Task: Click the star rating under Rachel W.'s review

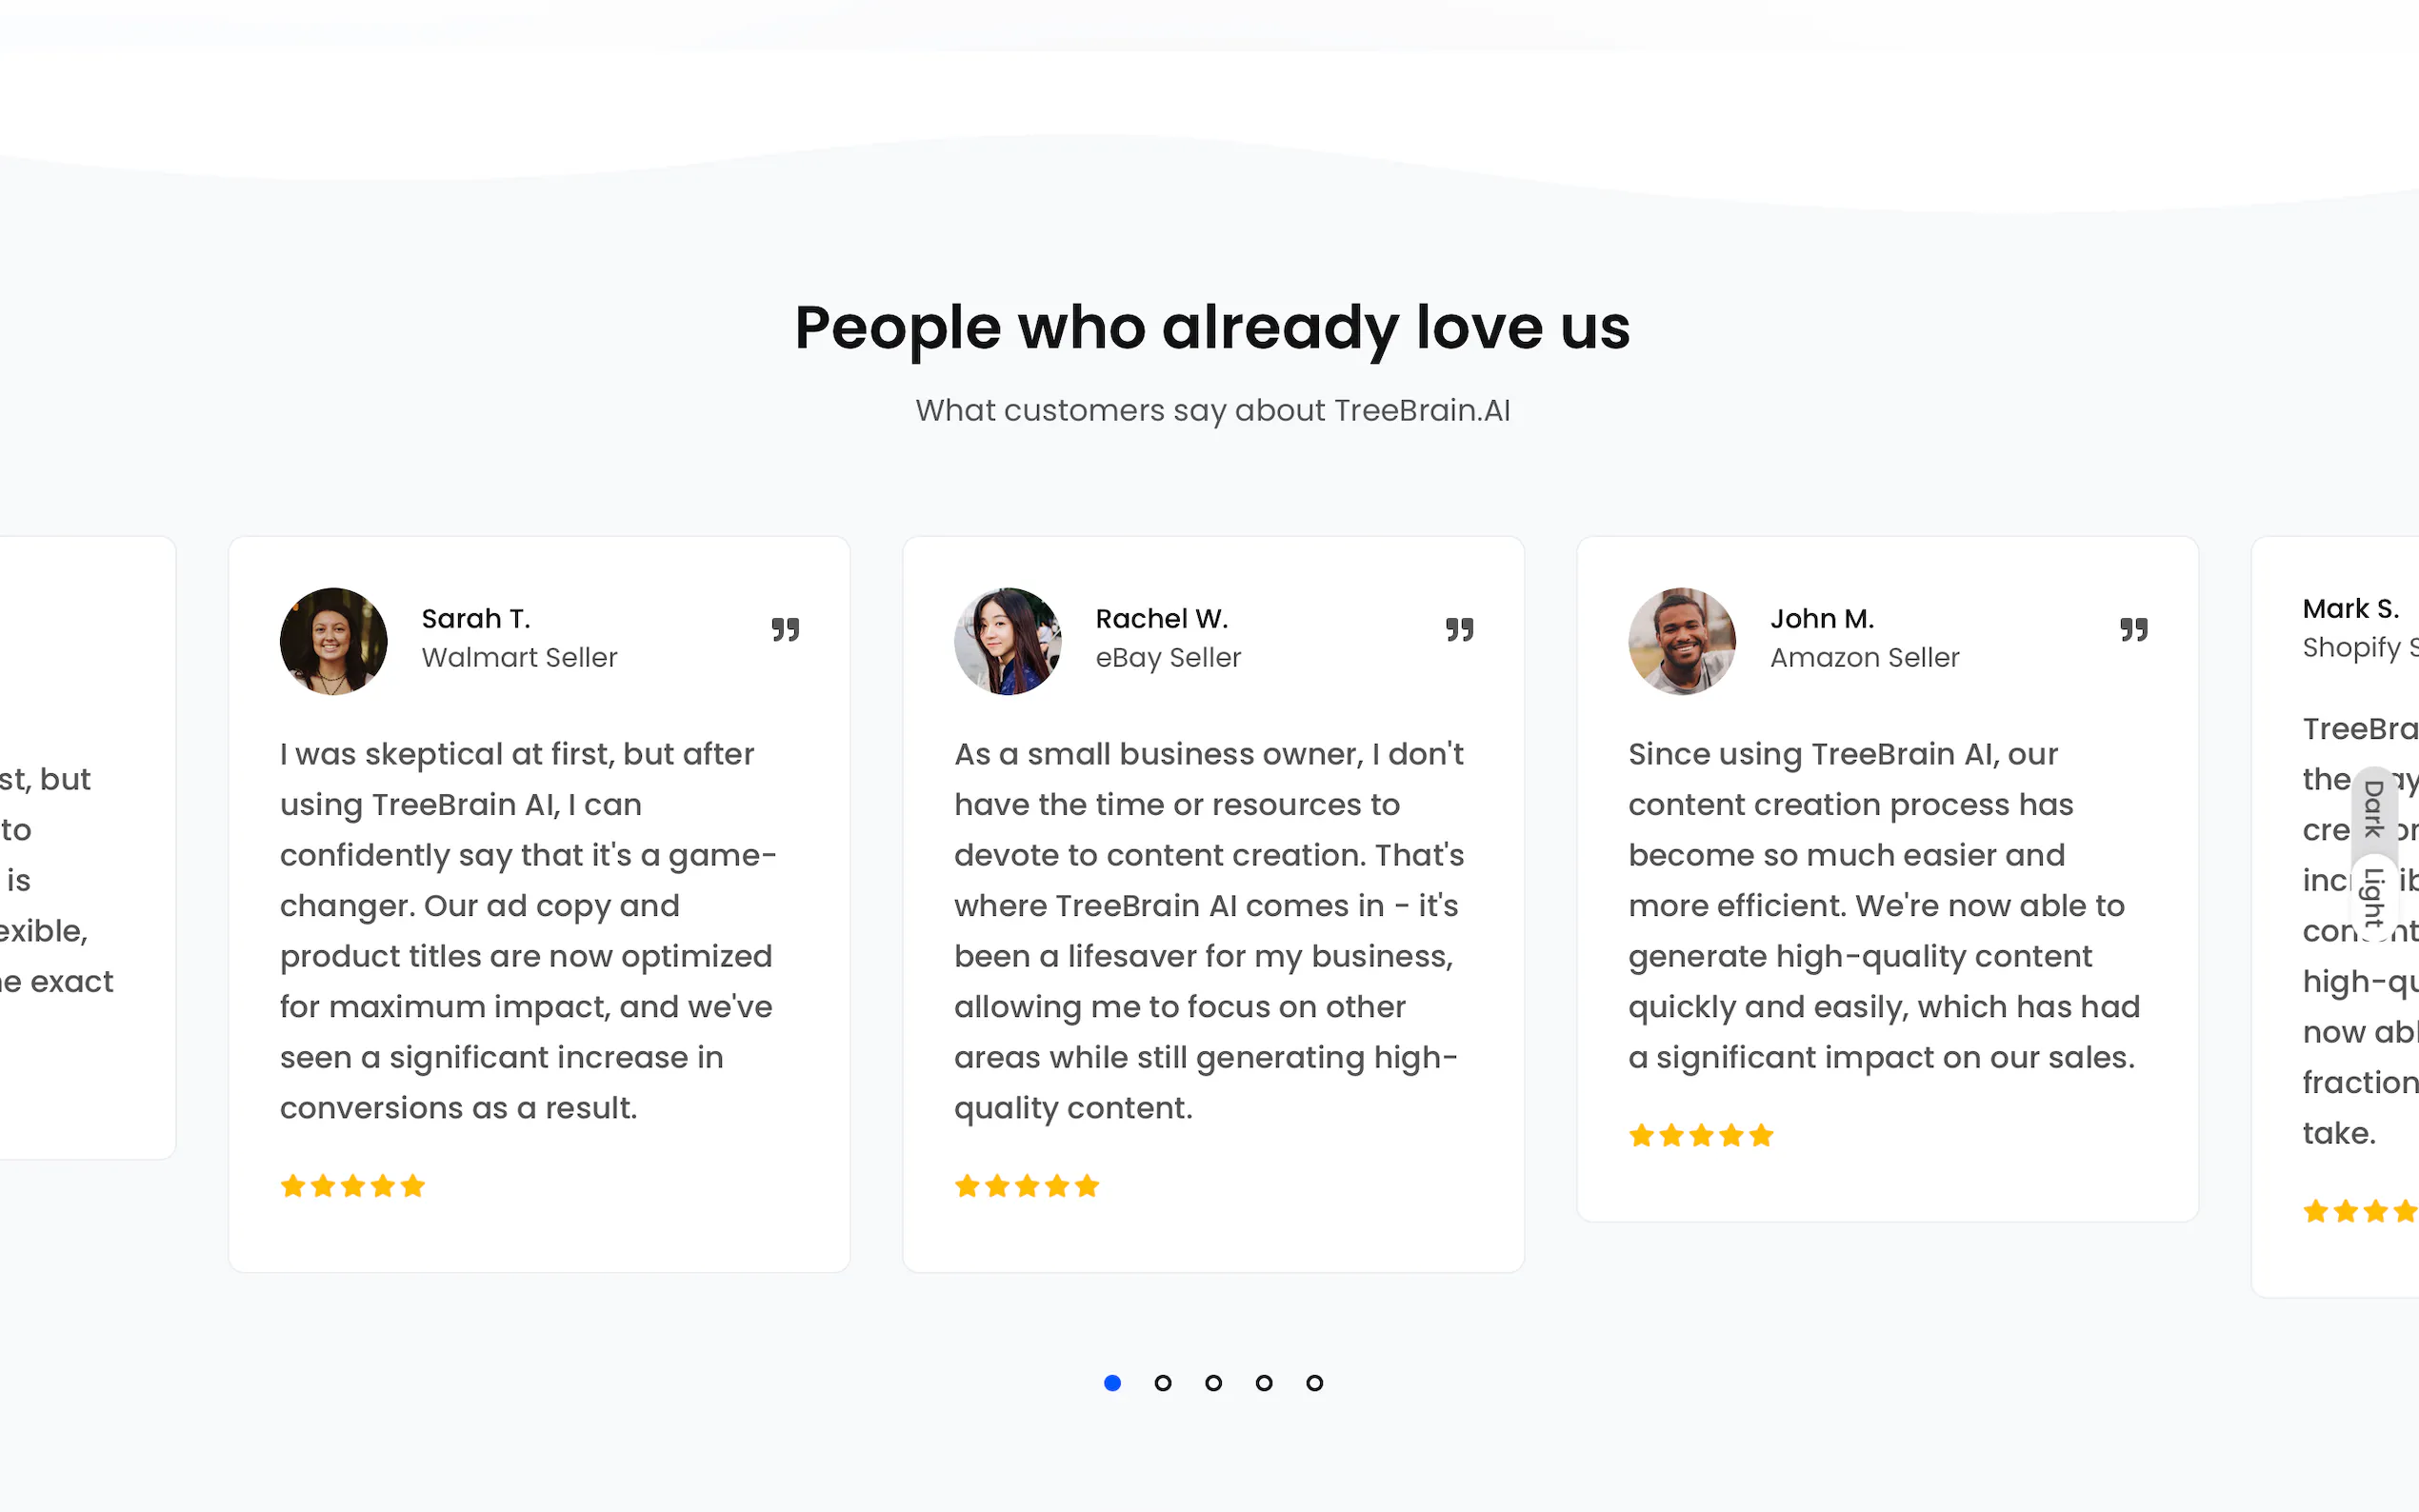Action: coord(1027,1186)
